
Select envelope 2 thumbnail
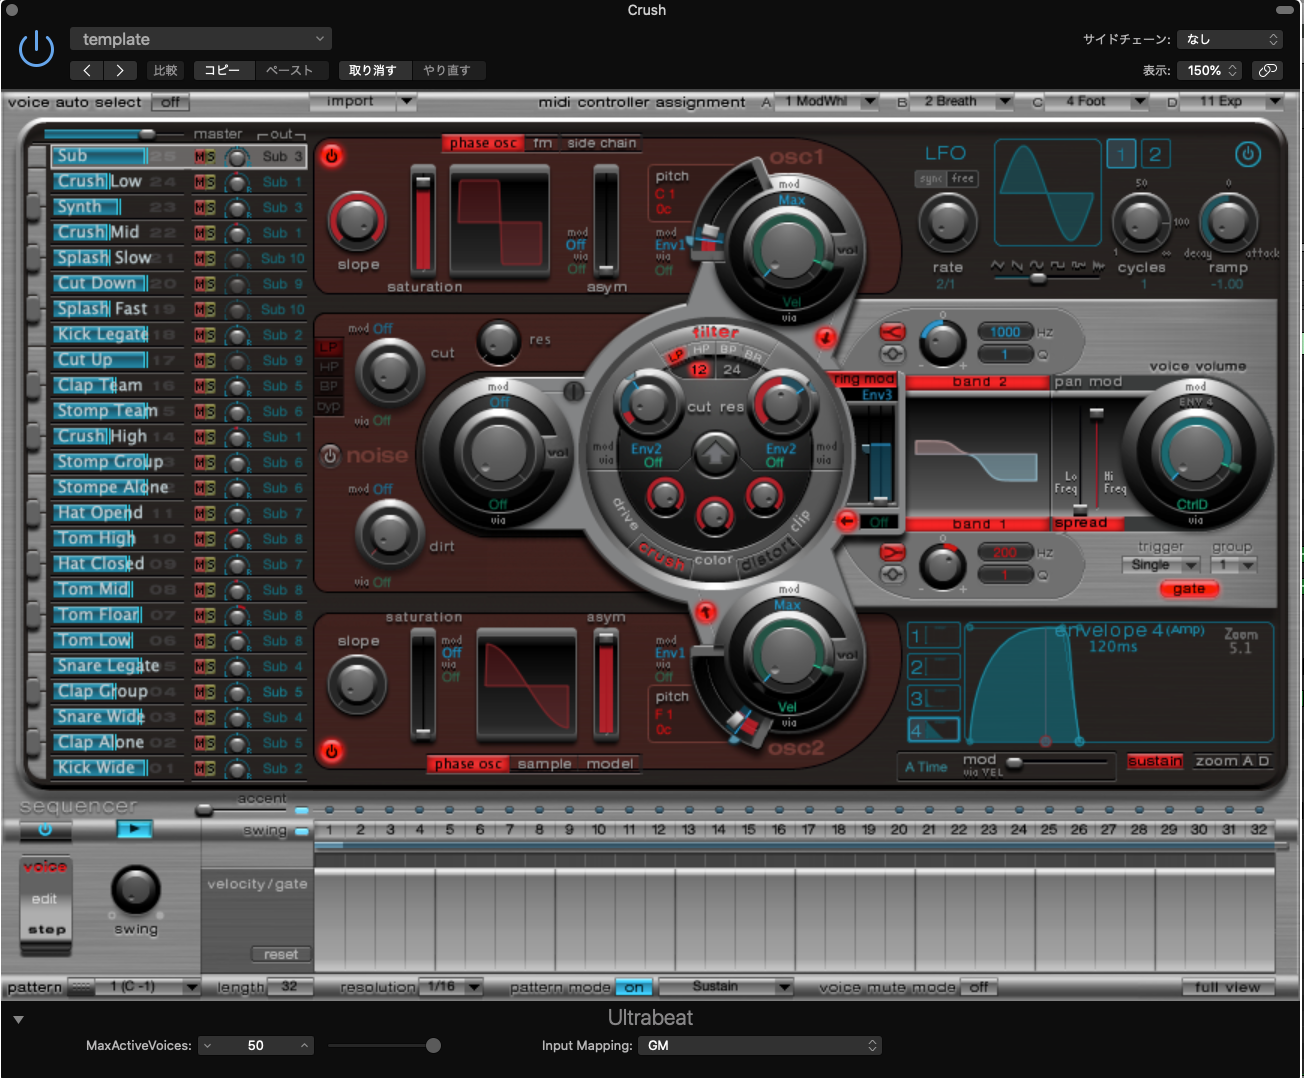click(933, 667)
